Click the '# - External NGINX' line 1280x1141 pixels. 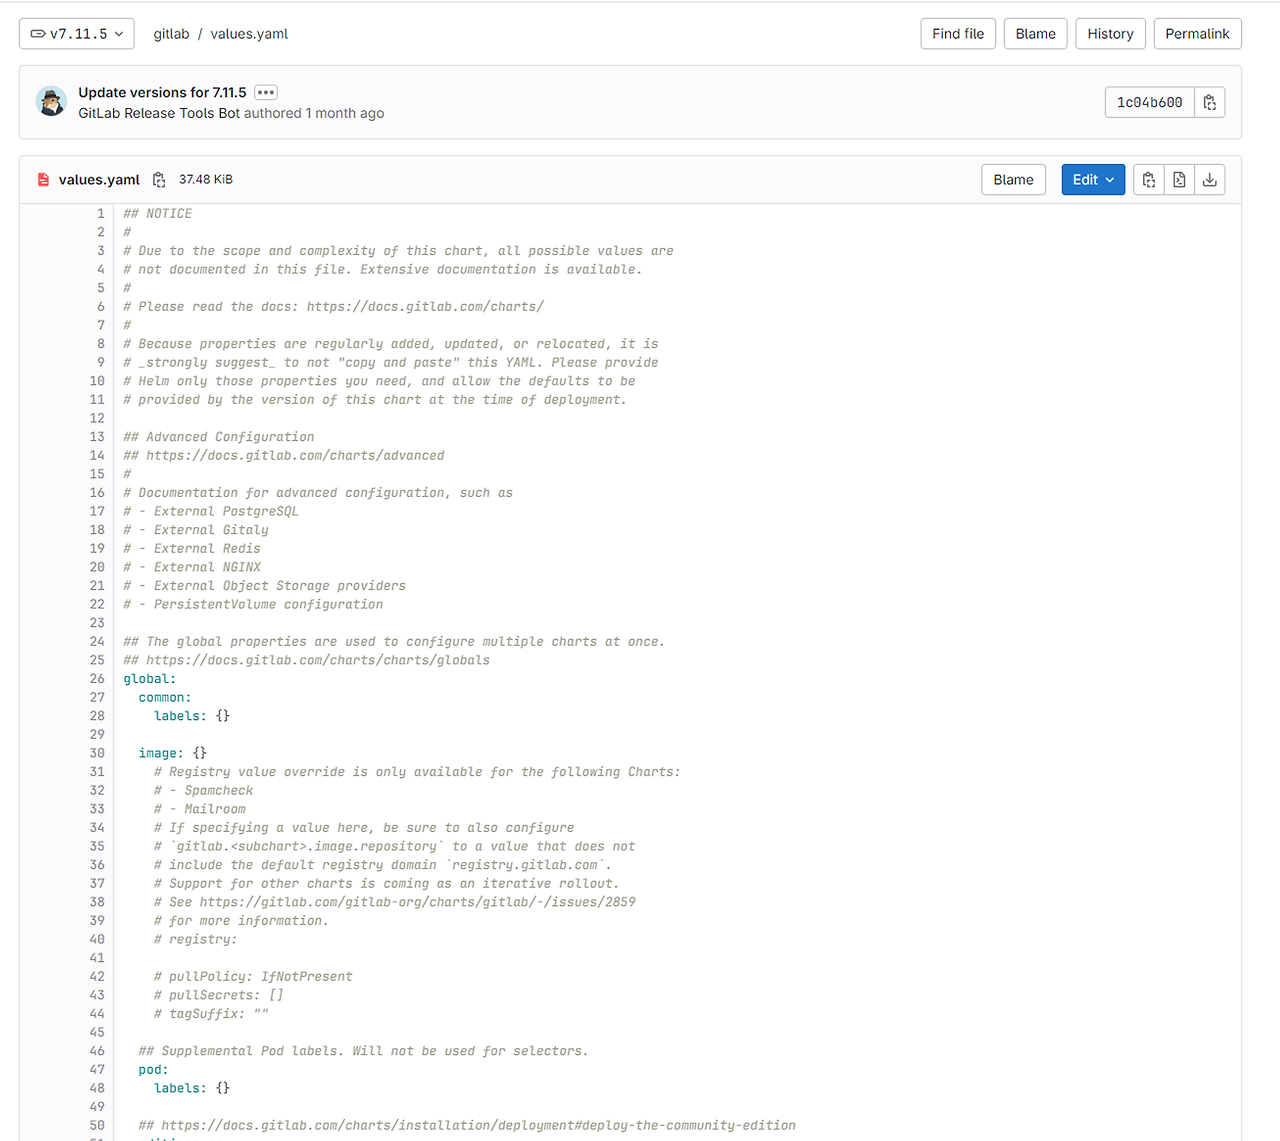point(192,567)
